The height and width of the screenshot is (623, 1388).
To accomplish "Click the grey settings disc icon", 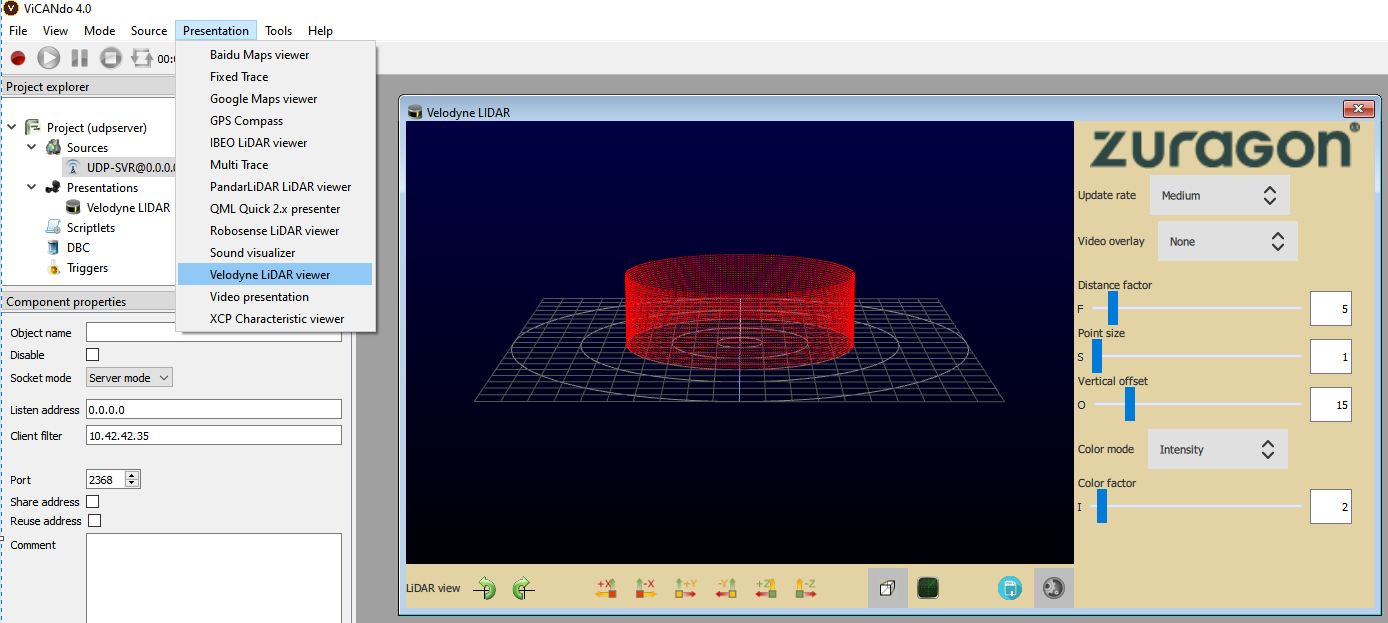I will point(1053,588).
